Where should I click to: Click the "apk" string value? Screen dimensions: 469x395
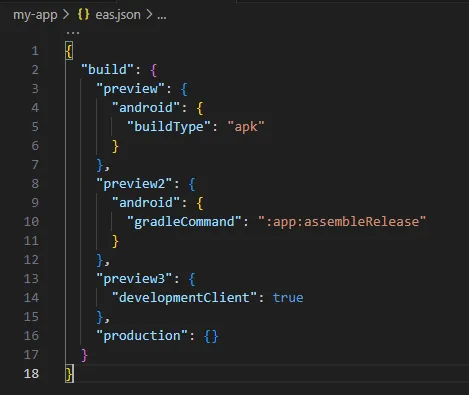pos(246,127)
